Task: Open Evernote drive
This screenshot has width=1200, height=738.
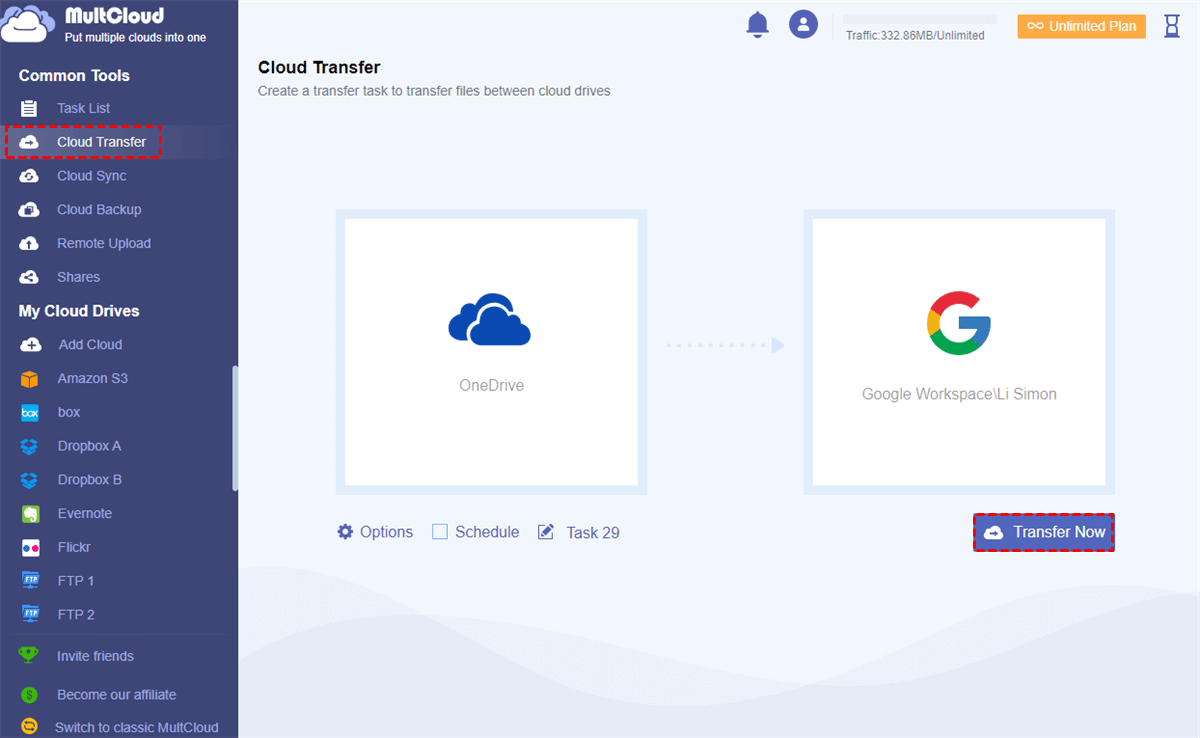Action: pyautogui.click(x=84, y=514)
